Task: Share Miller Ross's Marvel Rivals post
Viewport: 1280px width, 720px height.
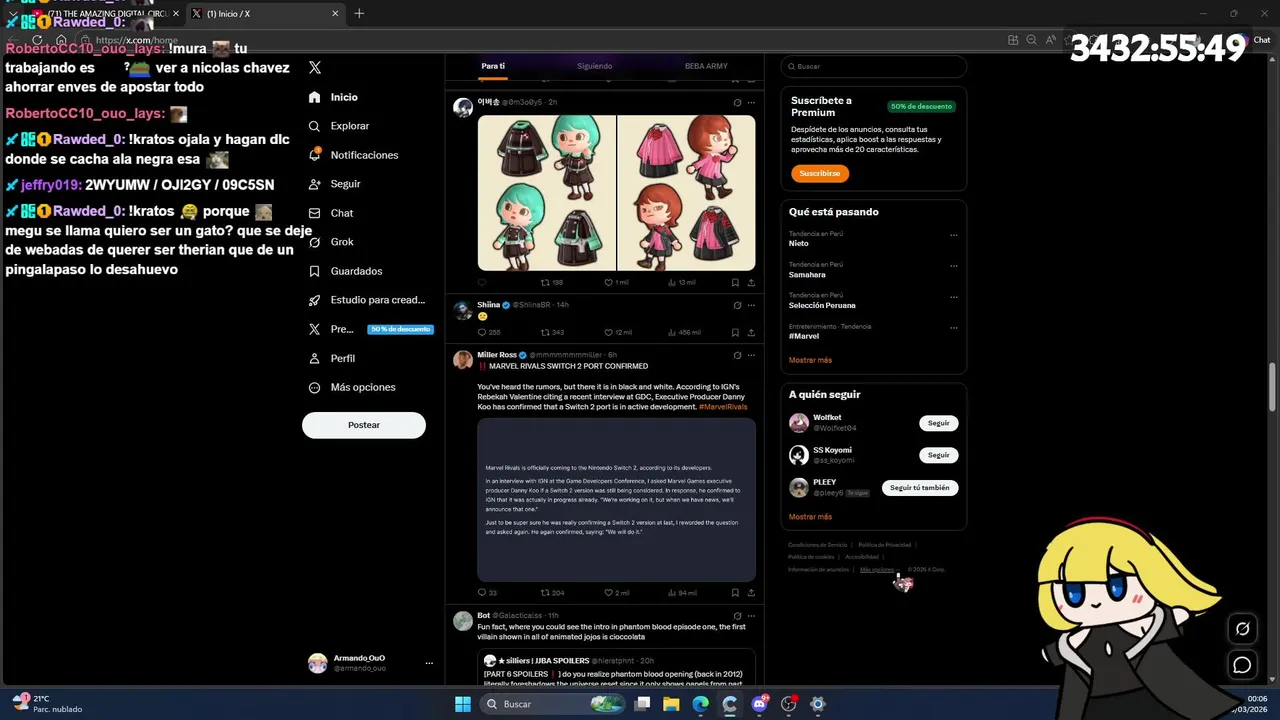Action: pos(751,593)
